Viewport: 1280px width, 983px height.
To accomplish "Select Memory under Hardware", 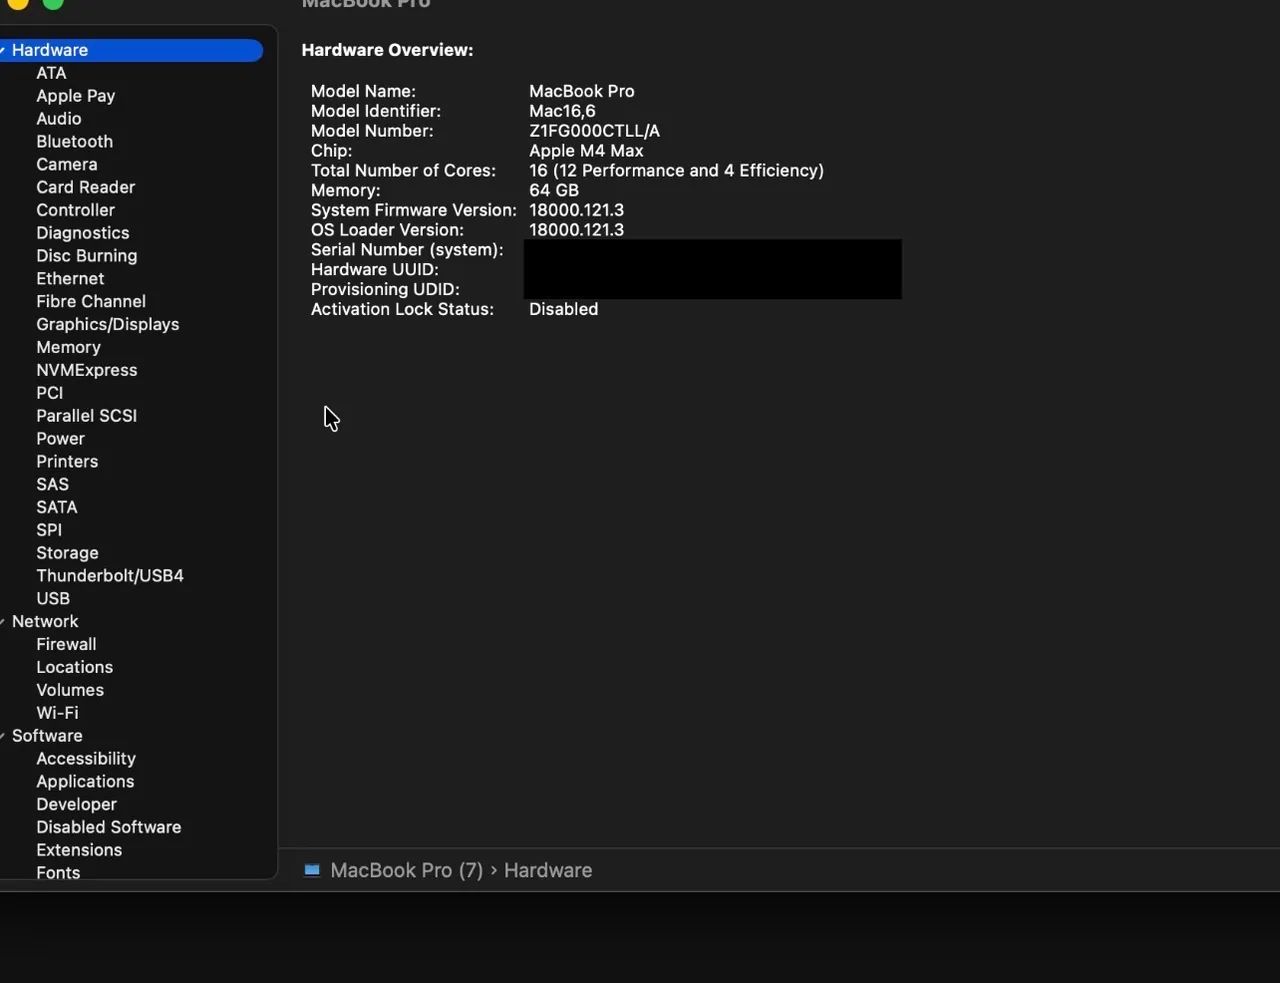I will click(69, 347).
